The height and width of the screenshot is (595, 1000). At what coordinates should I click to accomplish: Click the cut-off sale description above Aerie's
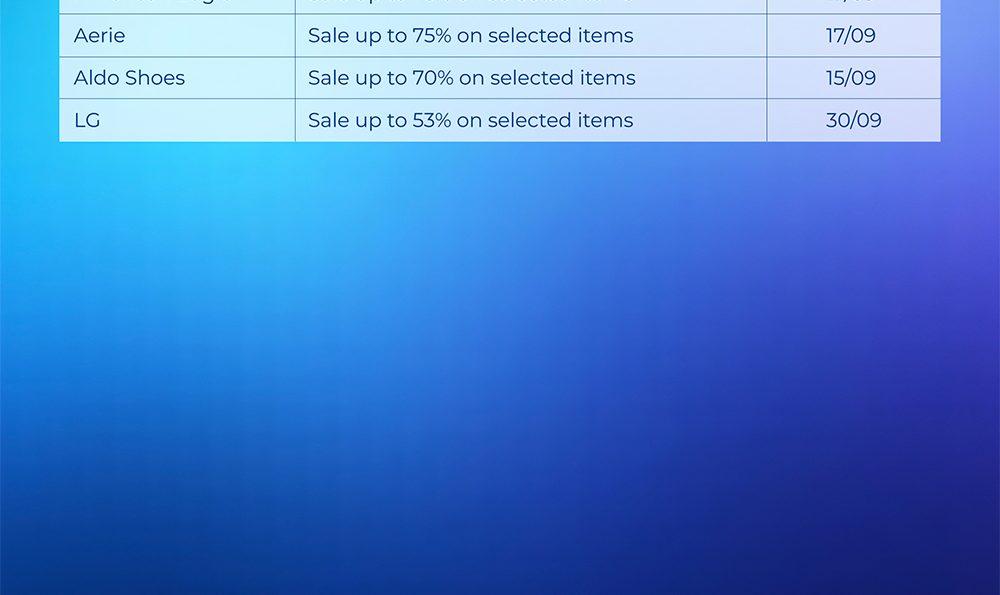[x=530, y=5]
